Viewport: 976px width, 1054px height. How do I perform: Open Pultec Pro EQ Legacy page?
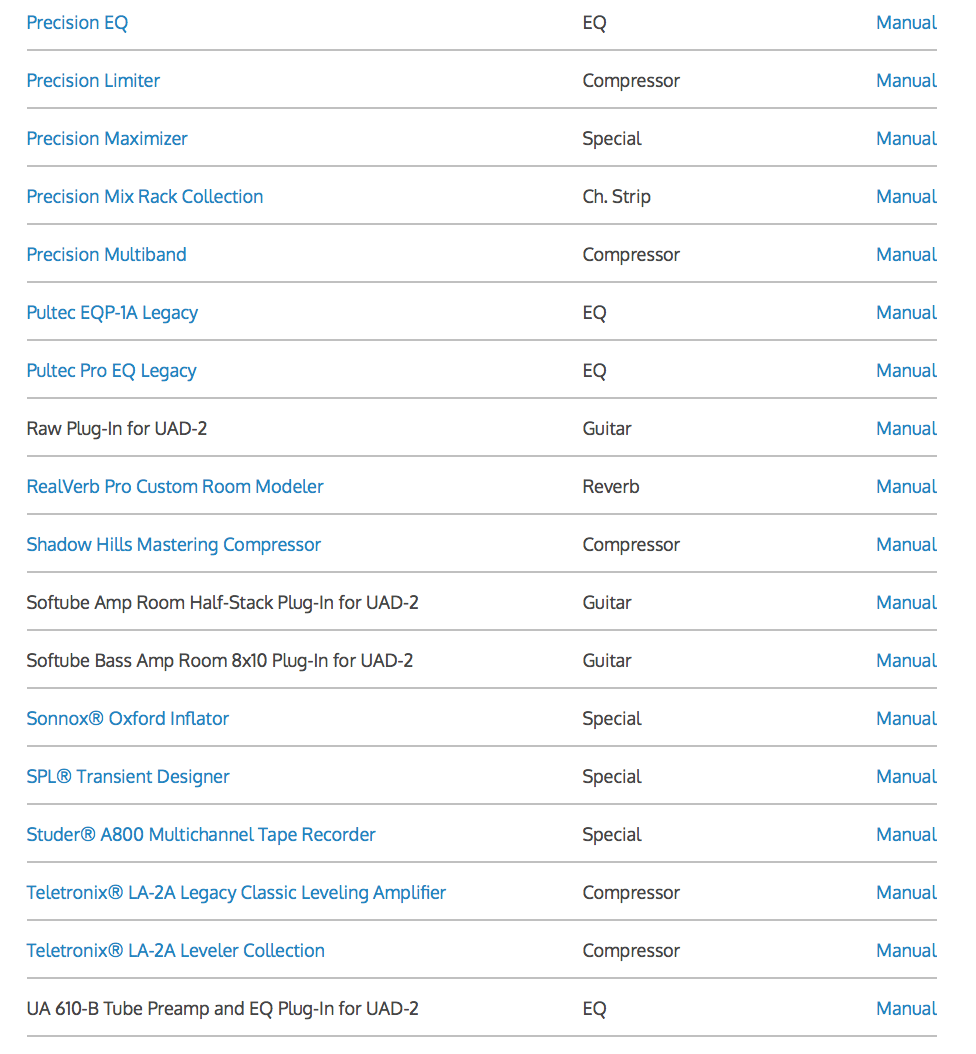point(111,371)
